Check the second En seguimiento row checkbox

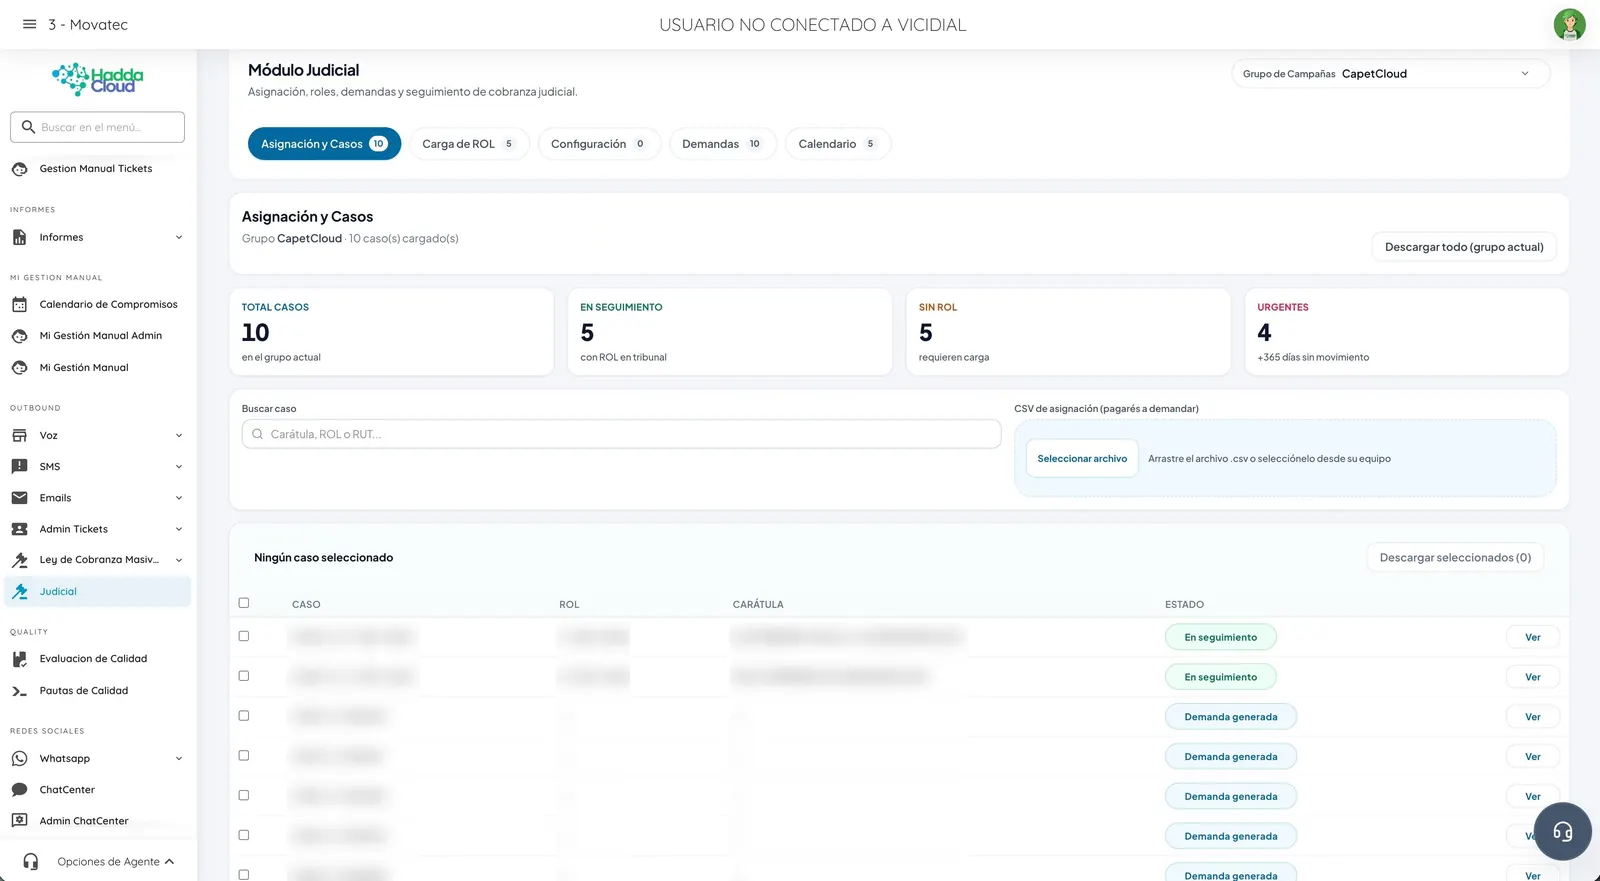pyautogui.click(x=244, y=676)
